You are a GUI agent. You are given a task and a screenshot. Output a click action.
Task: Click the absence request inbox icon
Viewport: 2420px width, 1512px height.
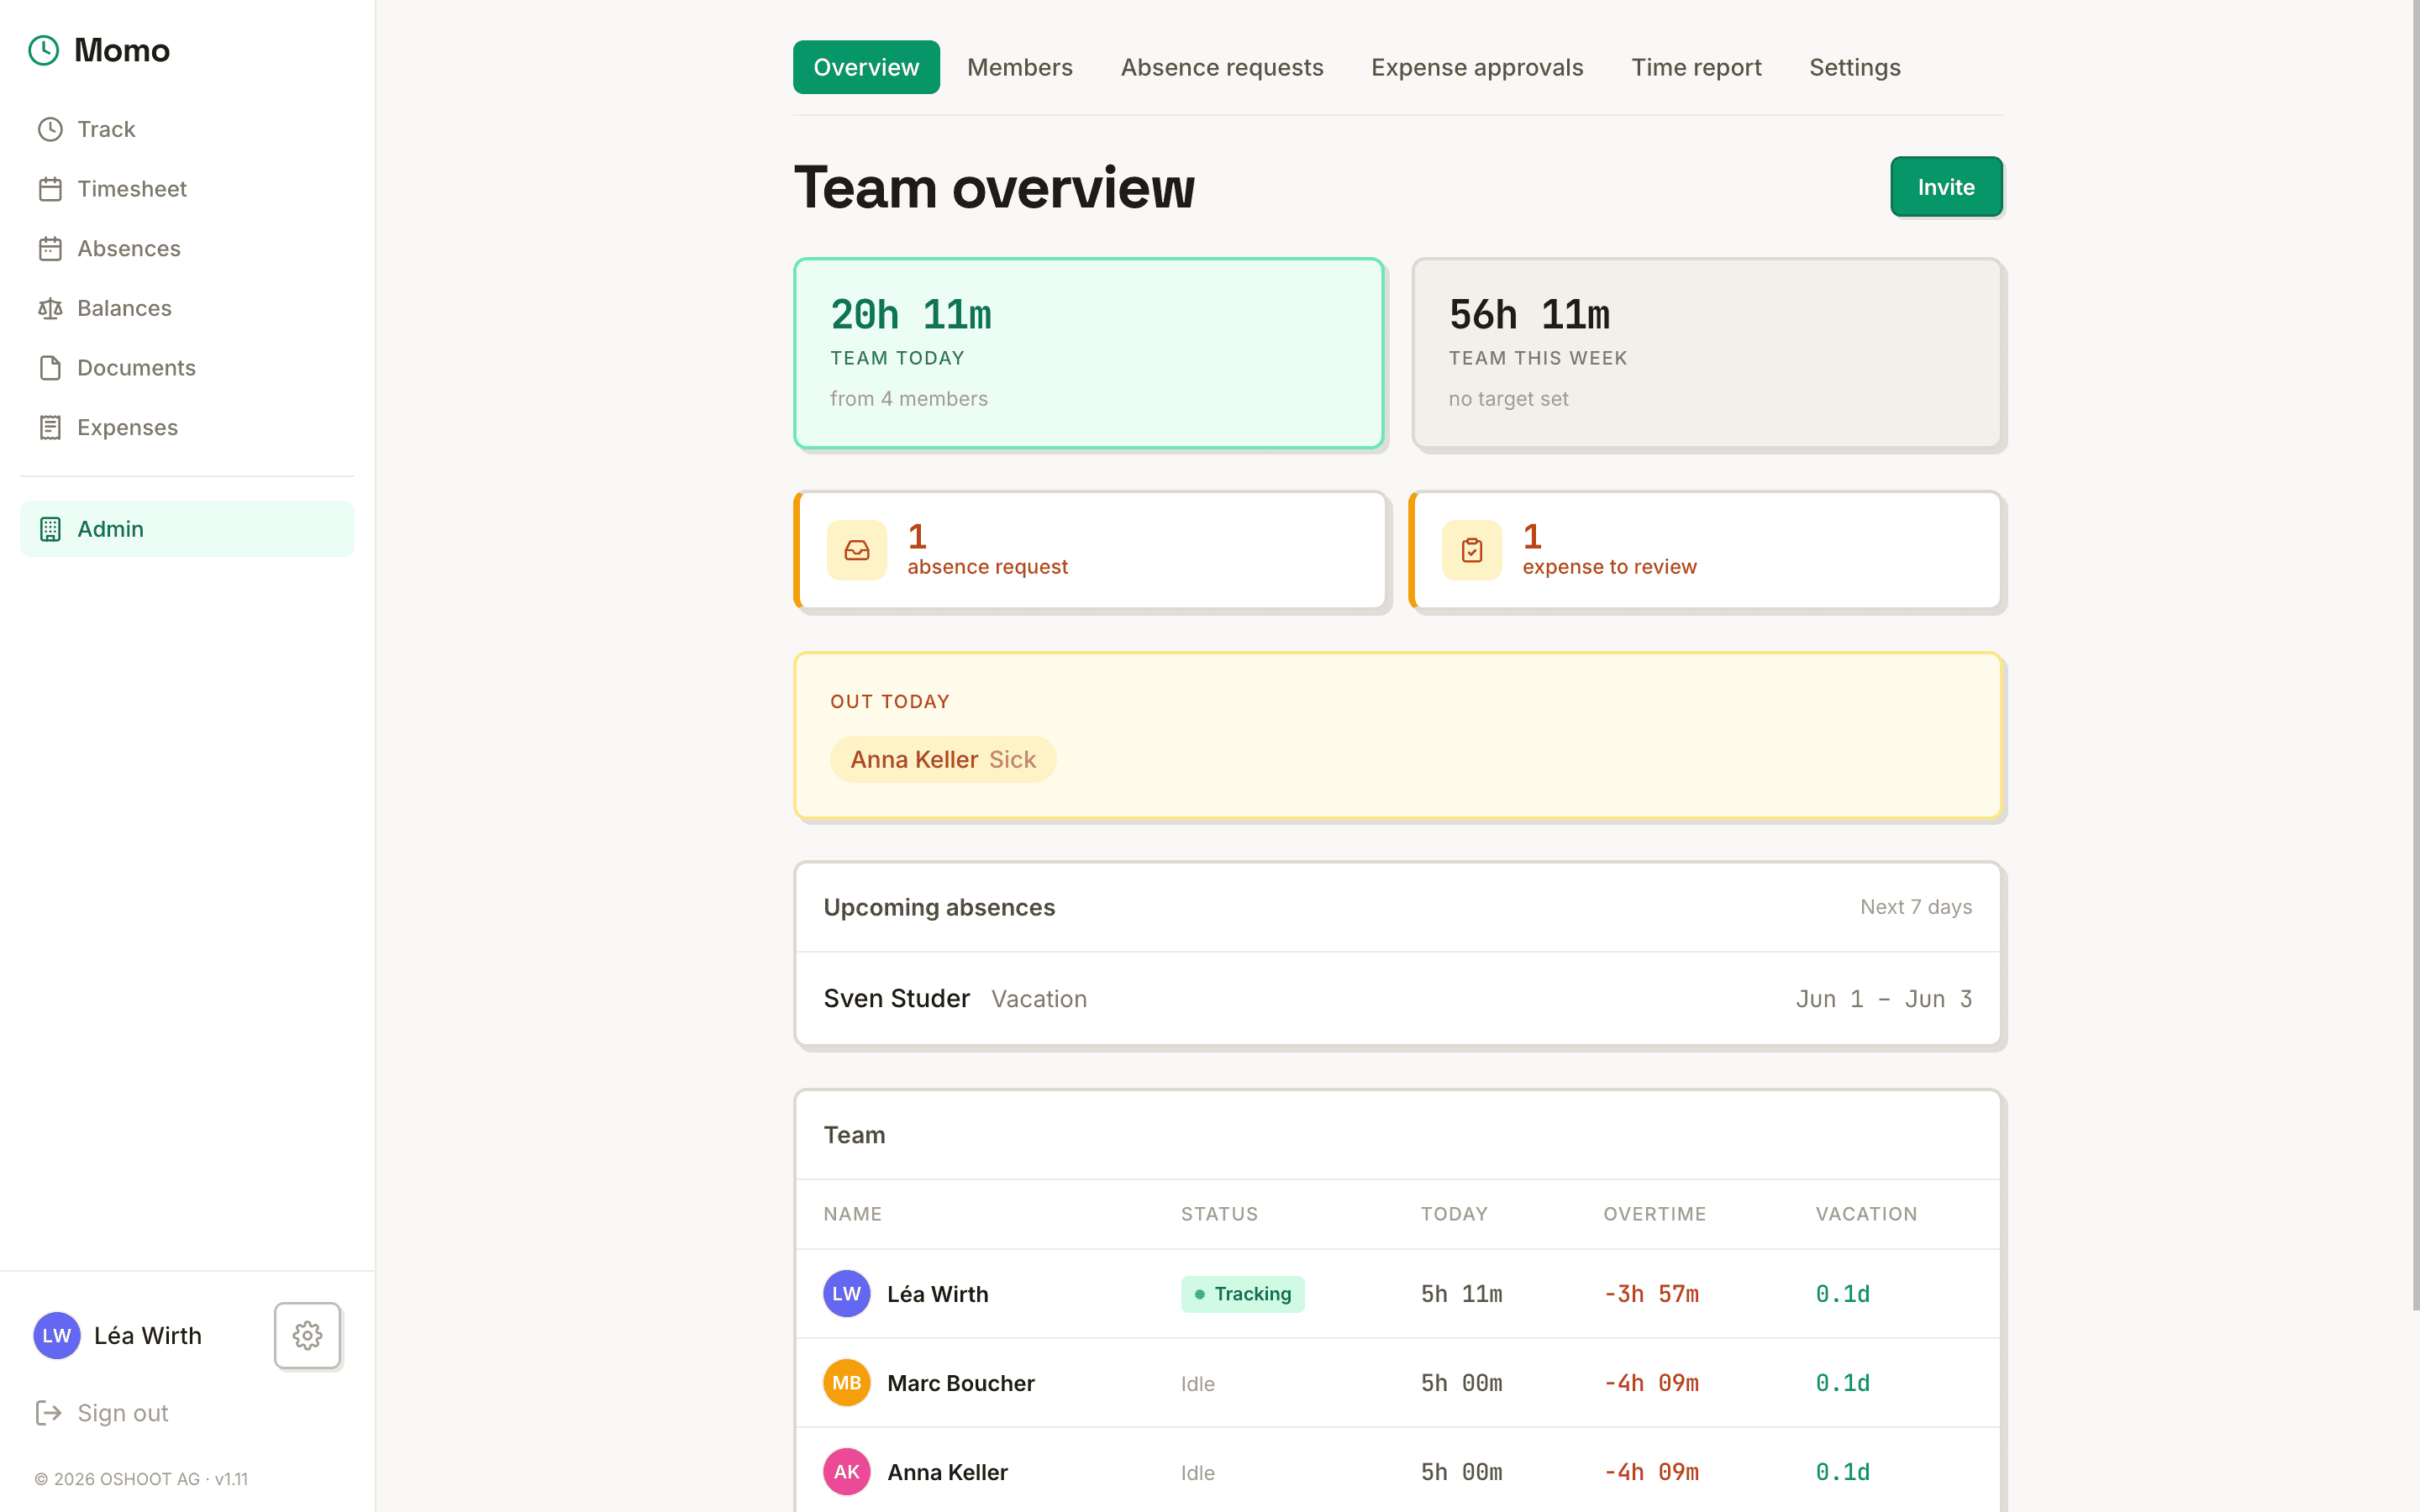click(x=857, y=550)
